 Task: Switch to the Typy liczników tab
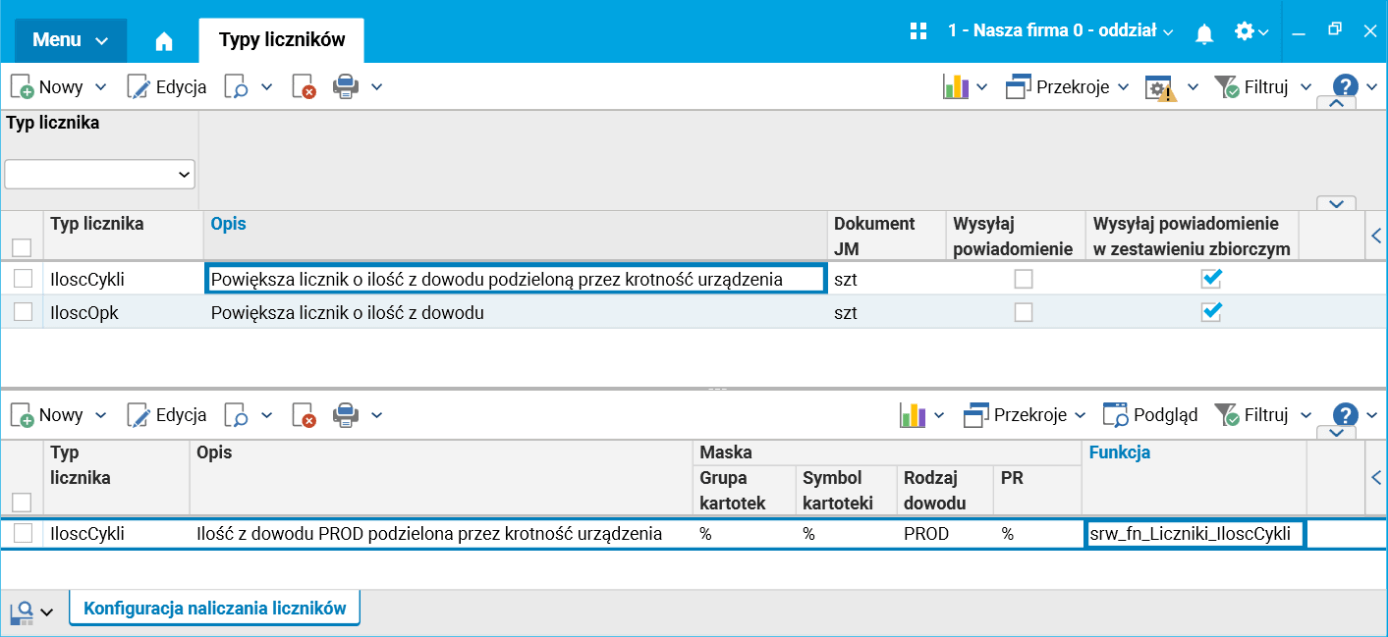point(282,40)
